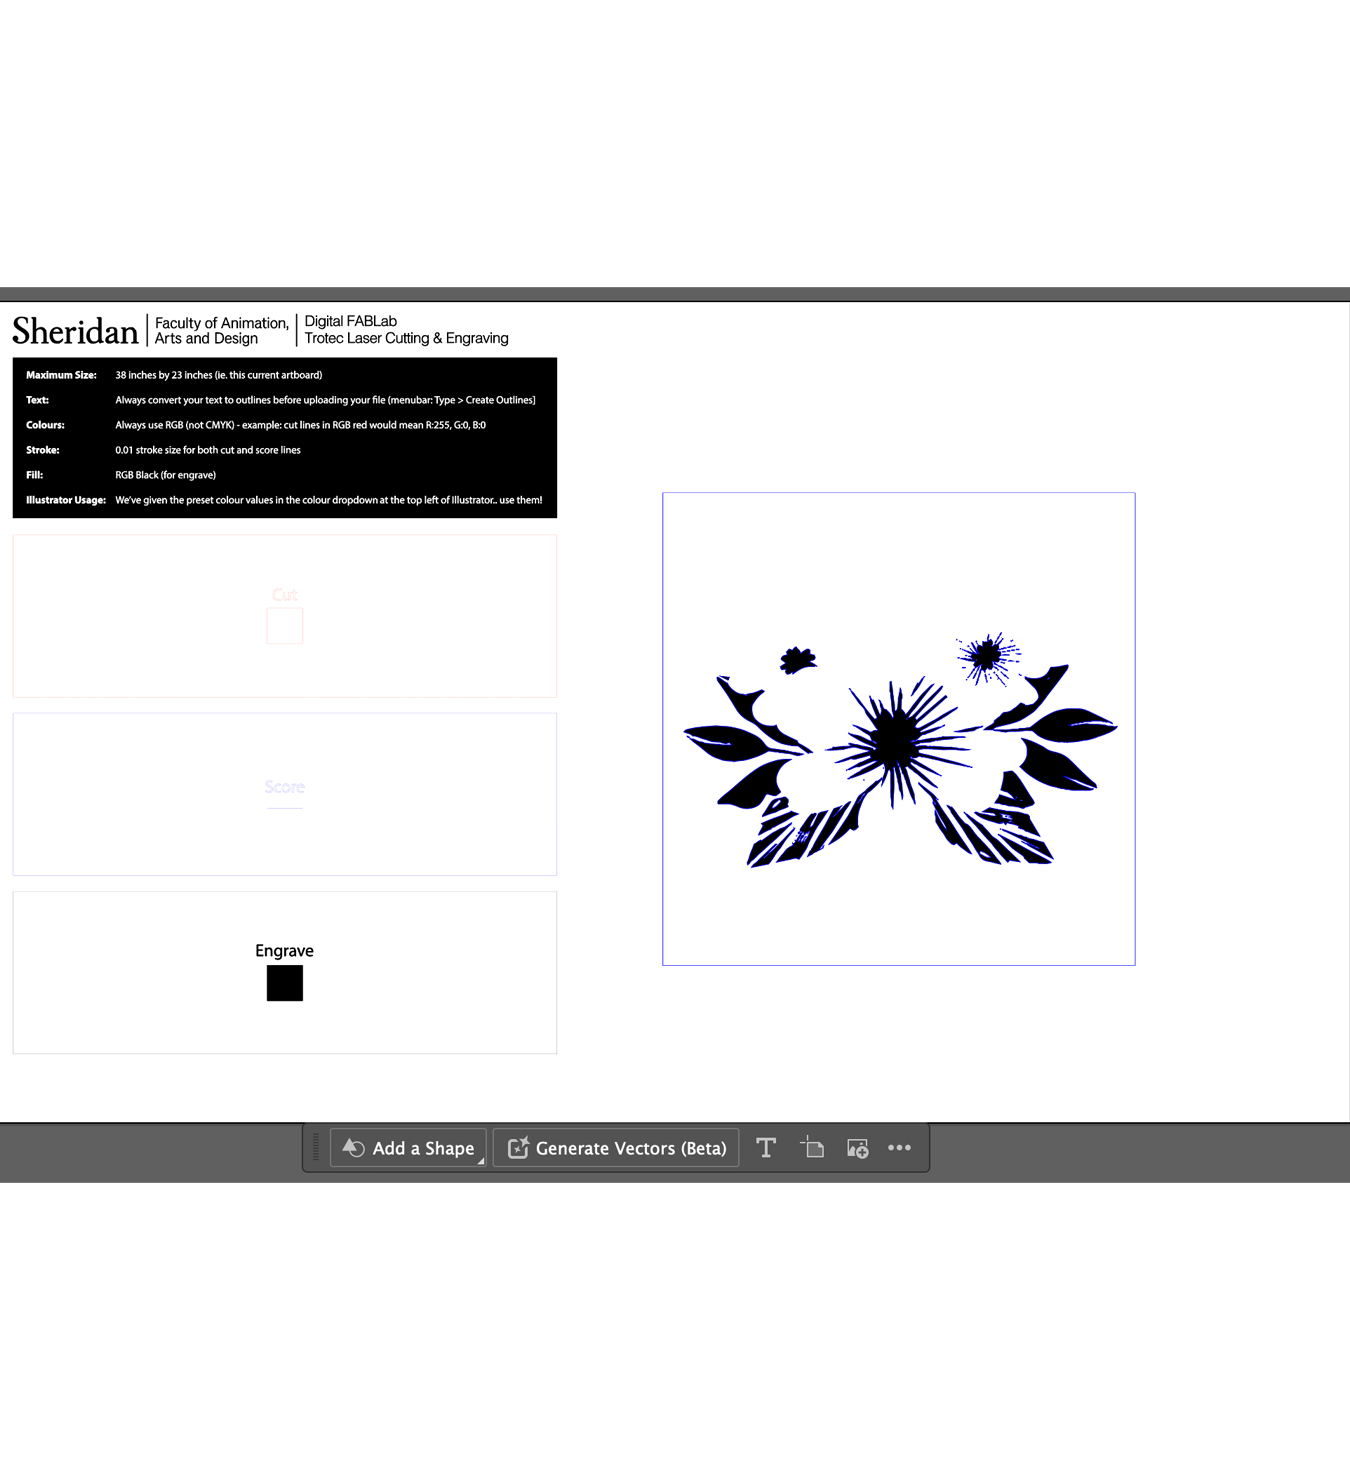Click the place image icon
This screenshot has height=1470, width=1350.
tap(857, 1147)
